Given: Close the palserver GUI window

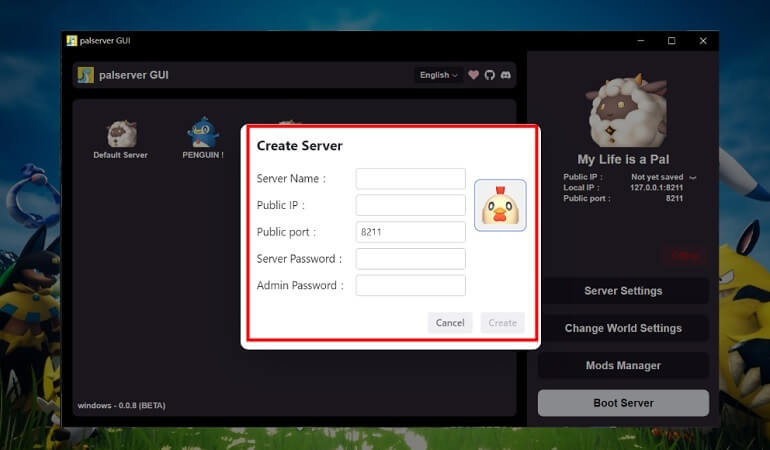Looking at the screenshot, I should tap(703, 41).
